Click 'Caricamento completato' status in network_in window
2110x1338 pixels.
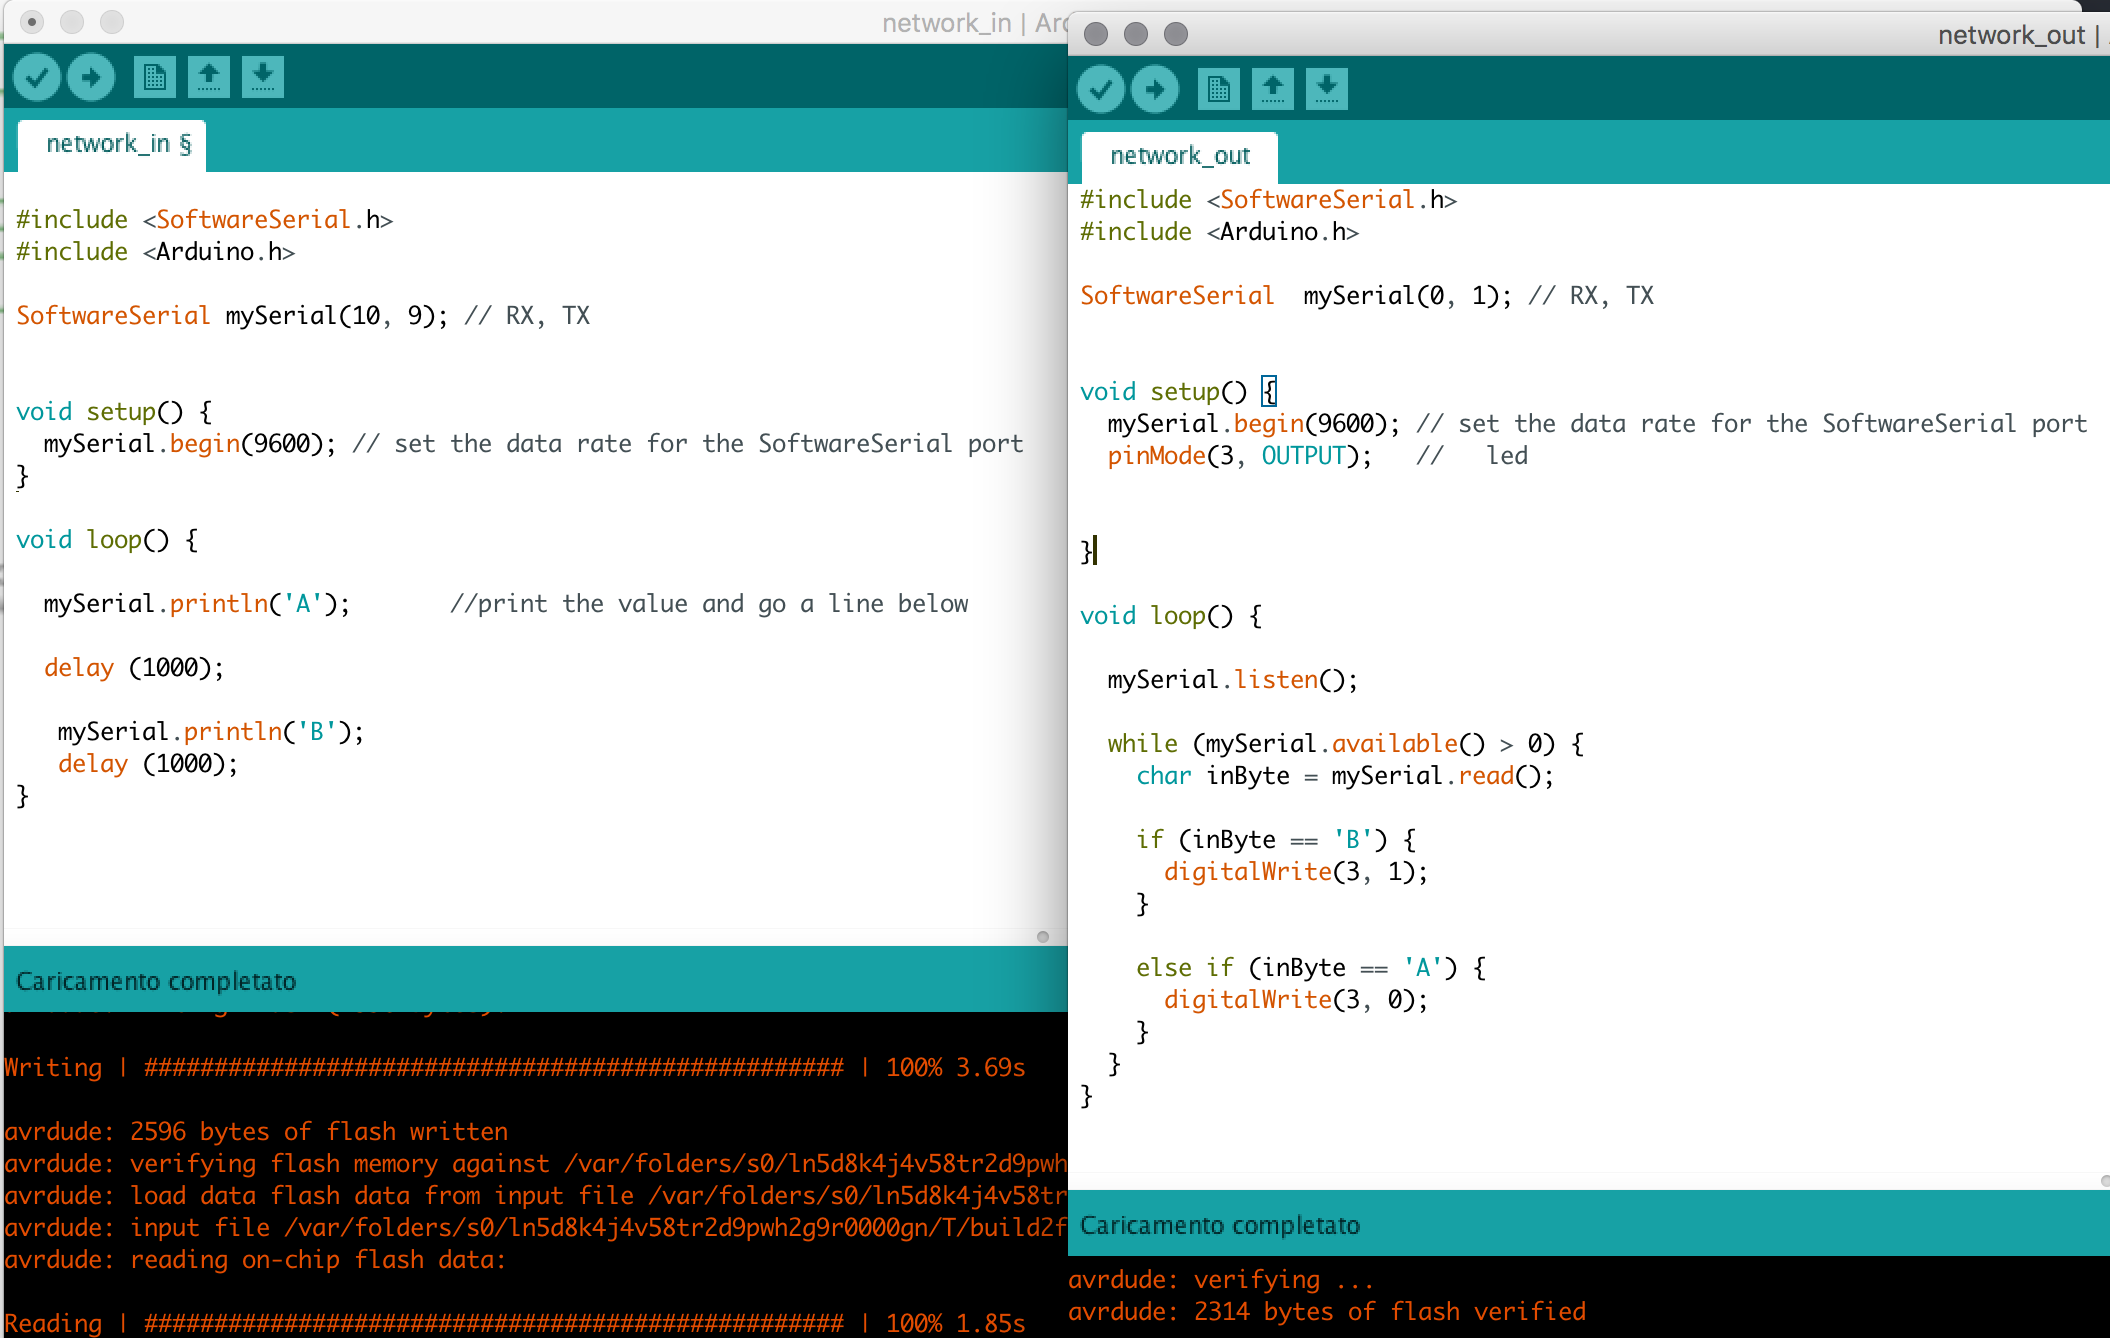click(156, 981)
